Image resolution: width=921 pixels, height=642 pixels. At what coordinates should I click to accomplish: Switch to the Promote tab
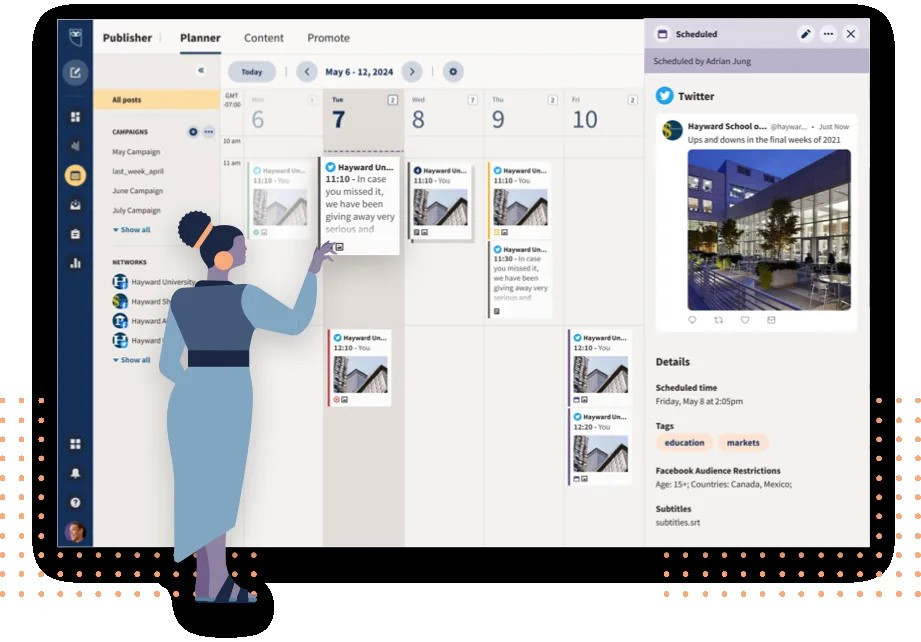pos(328,38)
